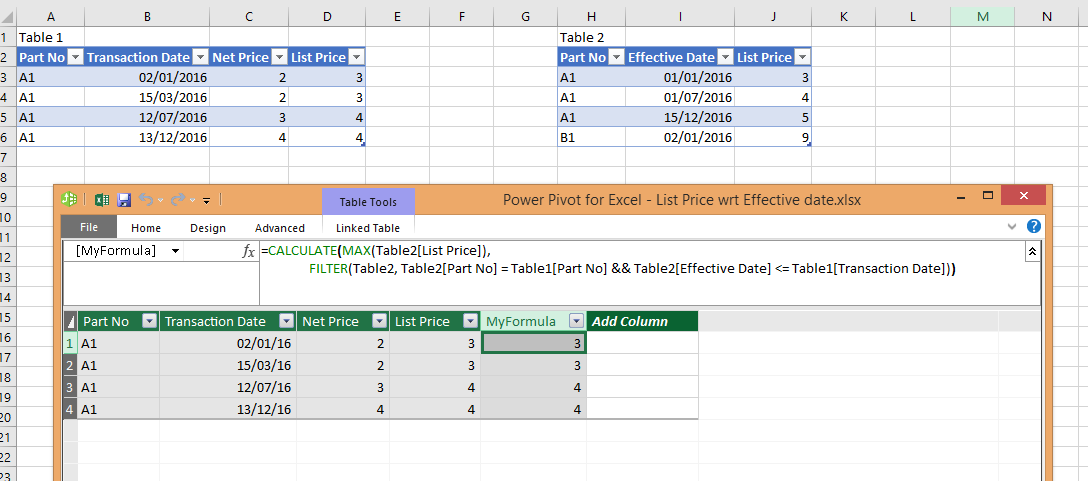Open Customize Quick Access Toolbar menu
Viewport: 1088px width, 481px height.
(206, 201)
